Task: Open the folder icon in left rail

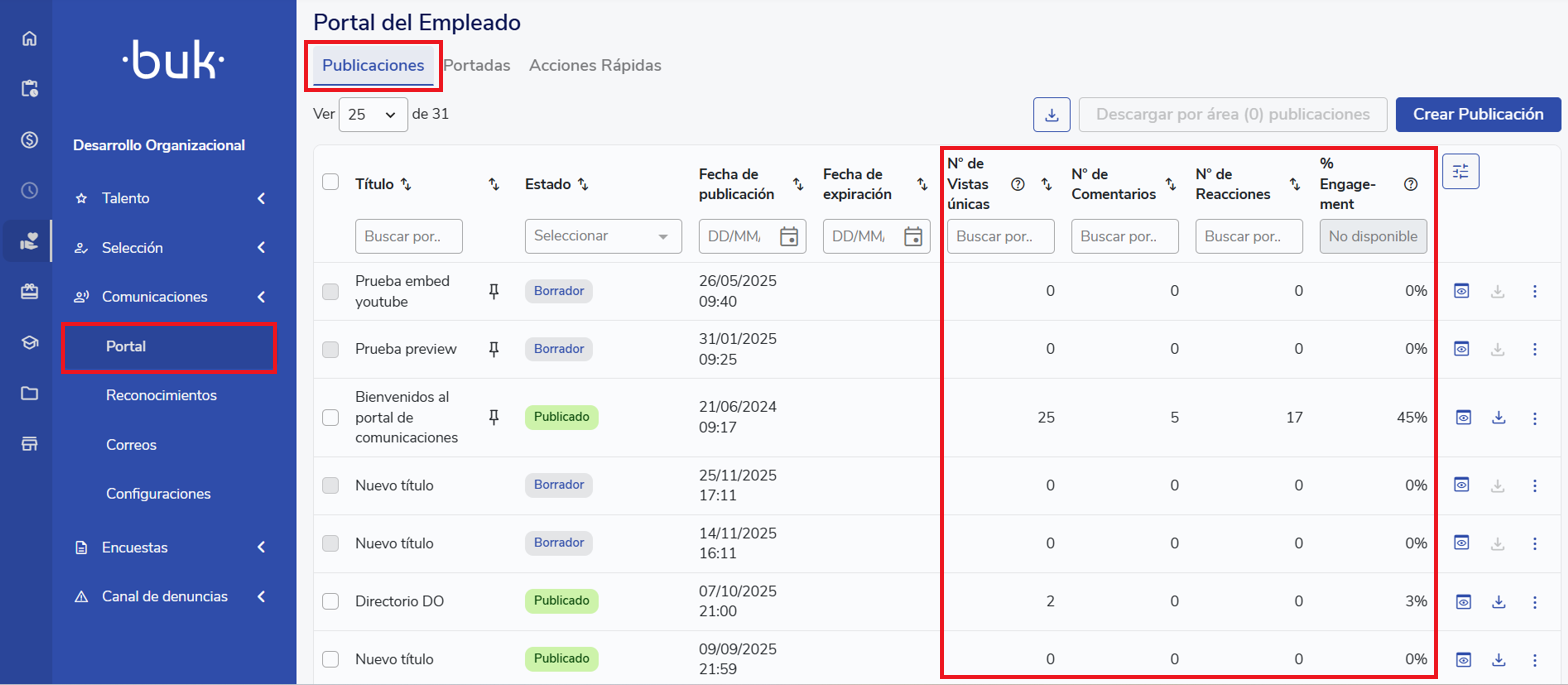Action: 29,393
